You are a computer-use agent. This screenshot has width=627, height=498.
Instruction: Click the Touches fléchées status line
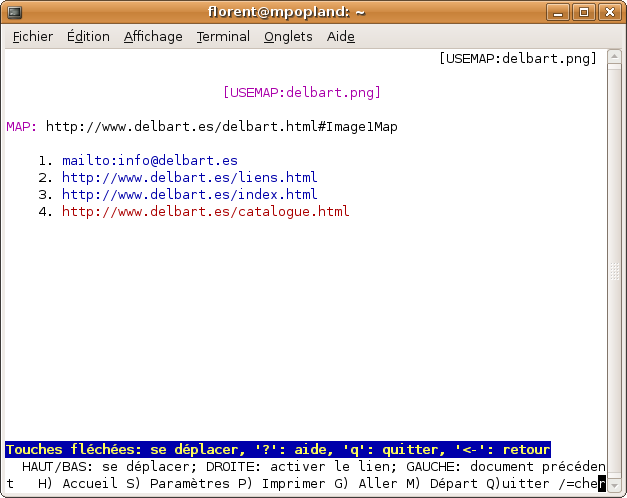point(278,450)
